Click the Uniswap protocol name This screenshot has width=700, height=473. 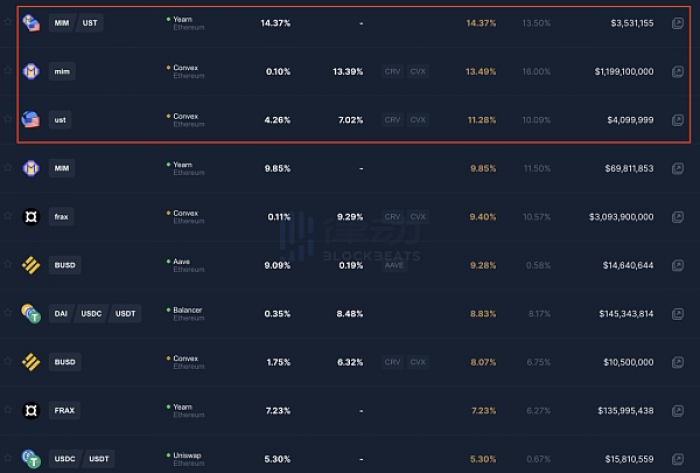coord(187,455)
